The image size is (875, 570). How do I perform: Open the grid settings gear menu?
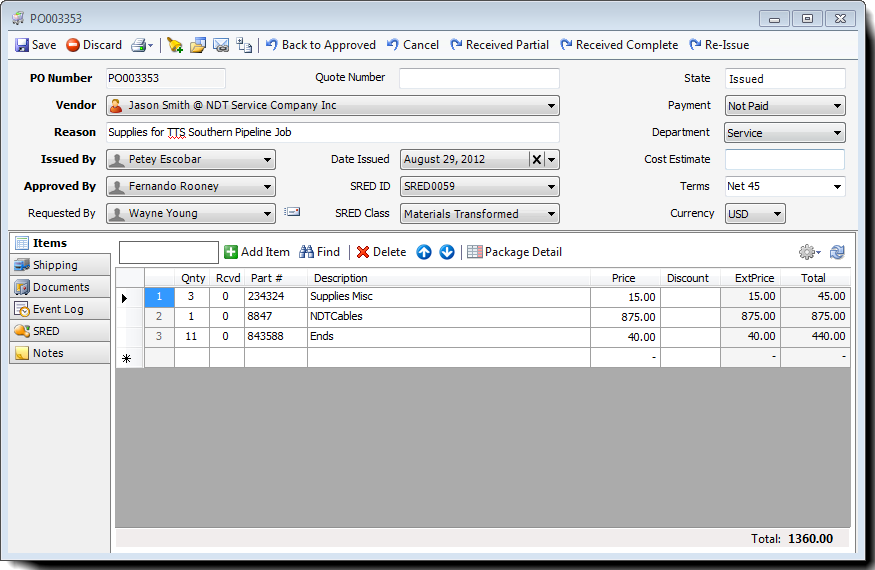809,252
